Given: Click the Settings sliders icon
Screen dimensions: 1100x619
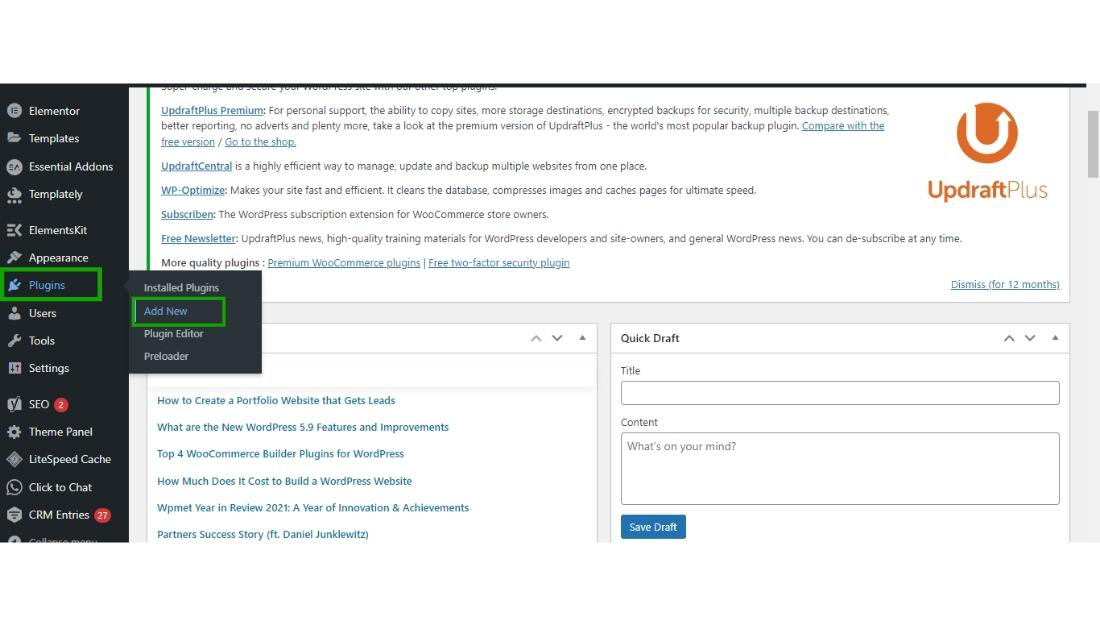Looking at the screenshot, I should tap(14, 368).
